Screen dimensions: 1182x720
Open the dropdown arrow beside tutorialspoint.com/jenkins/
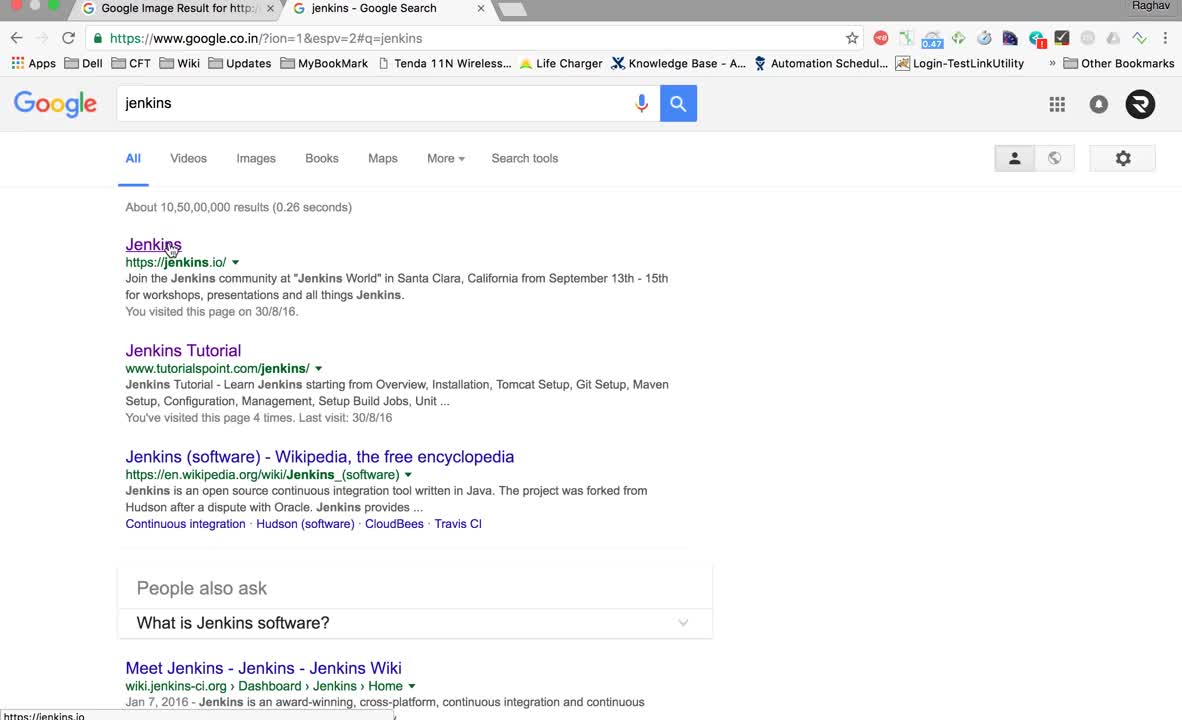click(318, 369)
